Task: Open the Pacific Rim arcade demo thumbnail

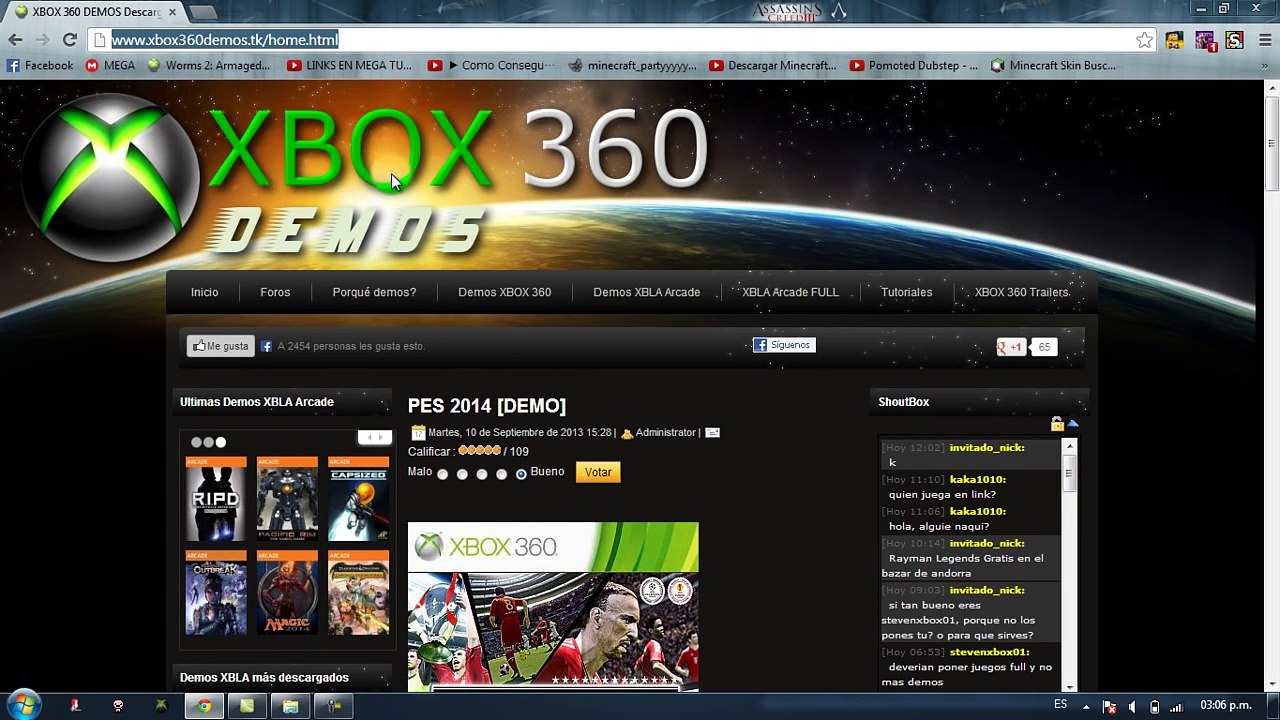Action: tap(287, 499)
